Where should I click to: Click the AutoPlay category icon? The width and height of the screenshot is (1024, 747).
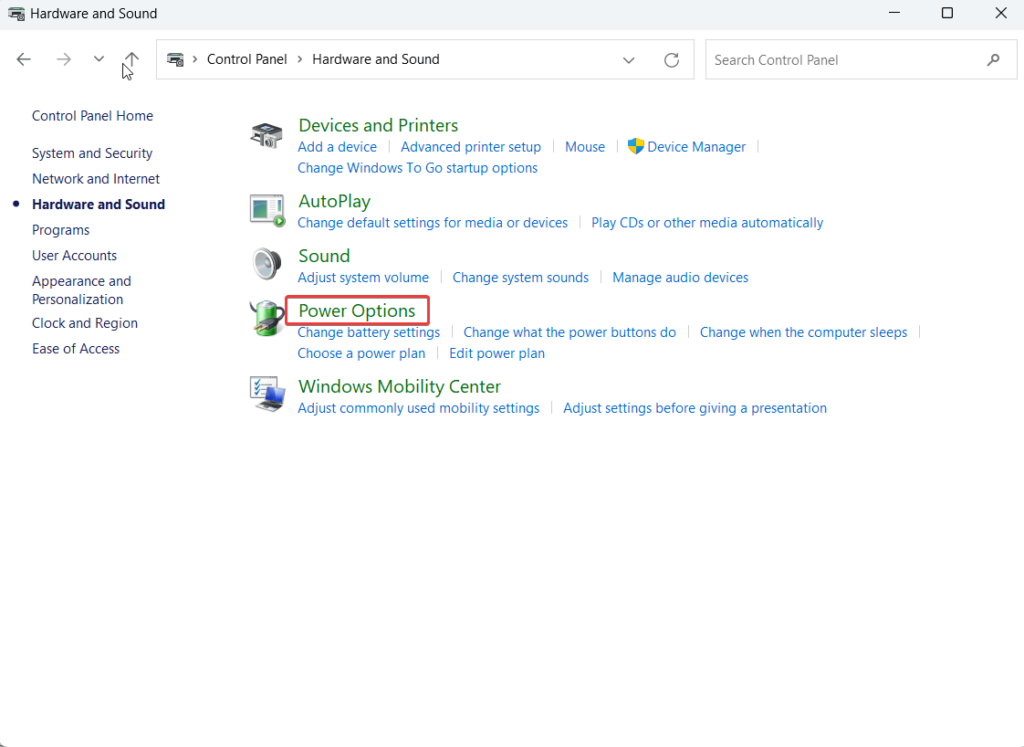pos(266,209)
